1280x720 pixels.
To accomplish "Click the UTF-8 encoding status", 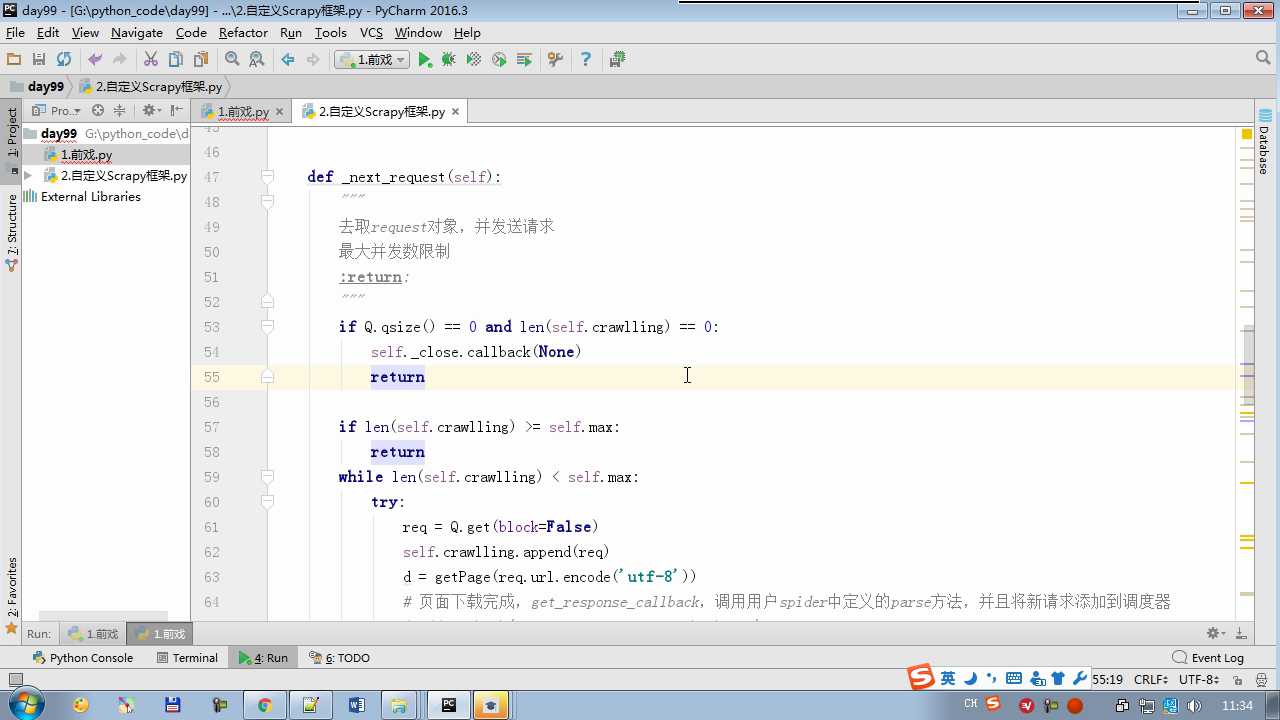I will (x=1198, y=680).
